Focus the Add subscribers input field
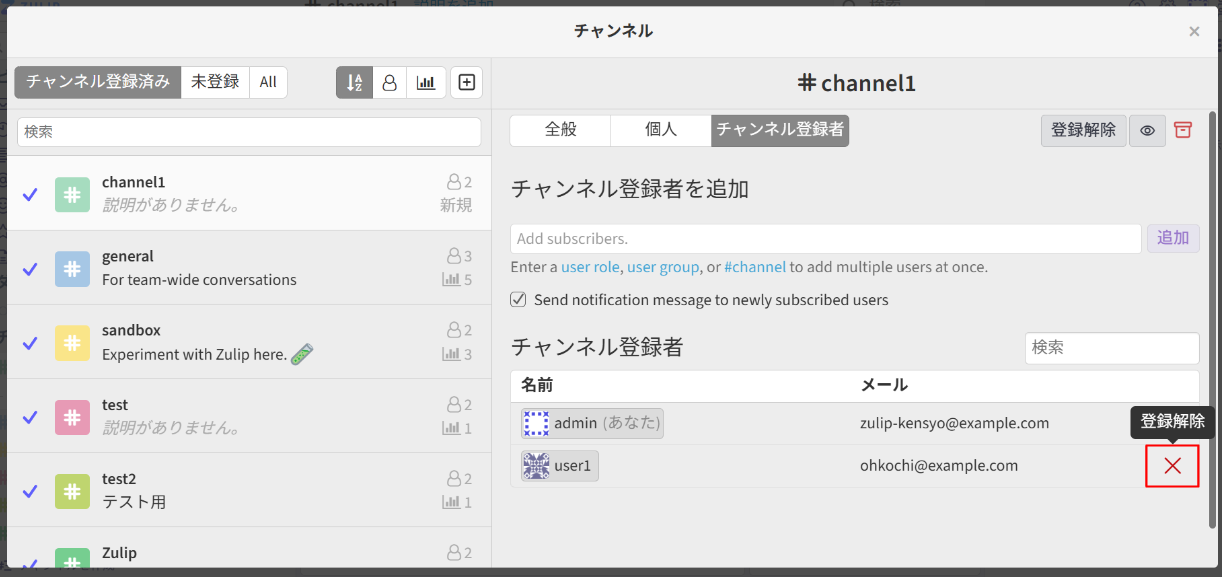Viewport: 1222px width, 577px height. coord(825,238)
